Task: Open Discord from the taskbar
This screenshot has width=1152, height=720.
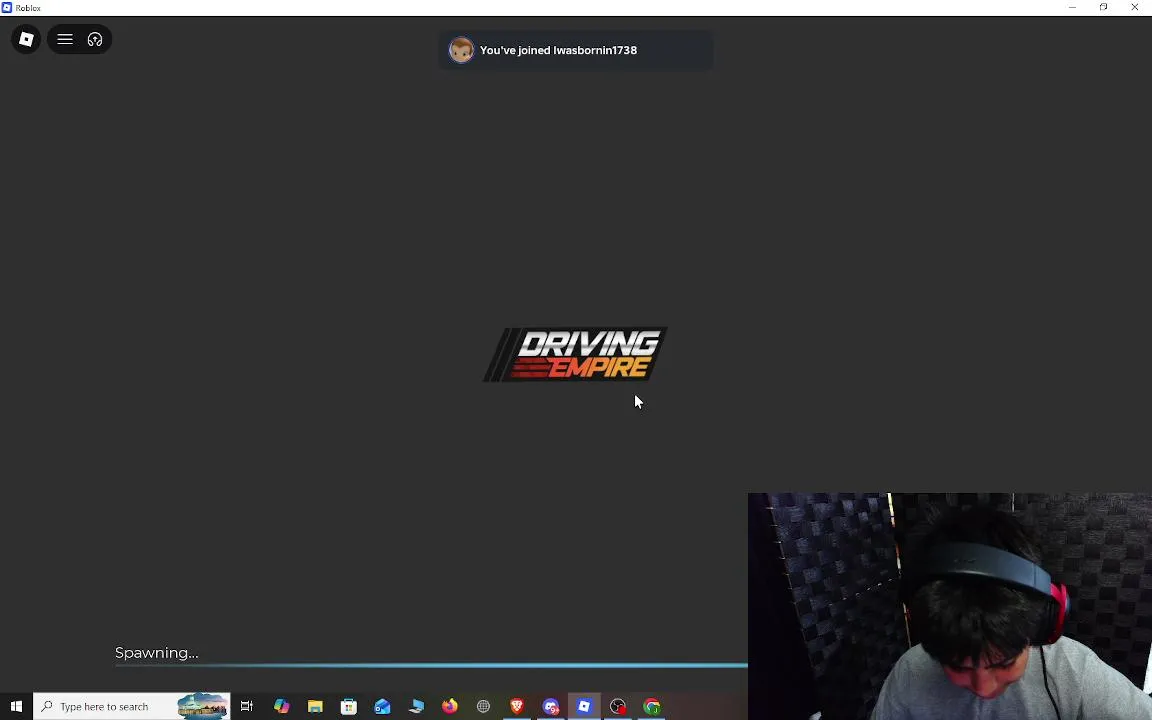Action: click(550, 706)
